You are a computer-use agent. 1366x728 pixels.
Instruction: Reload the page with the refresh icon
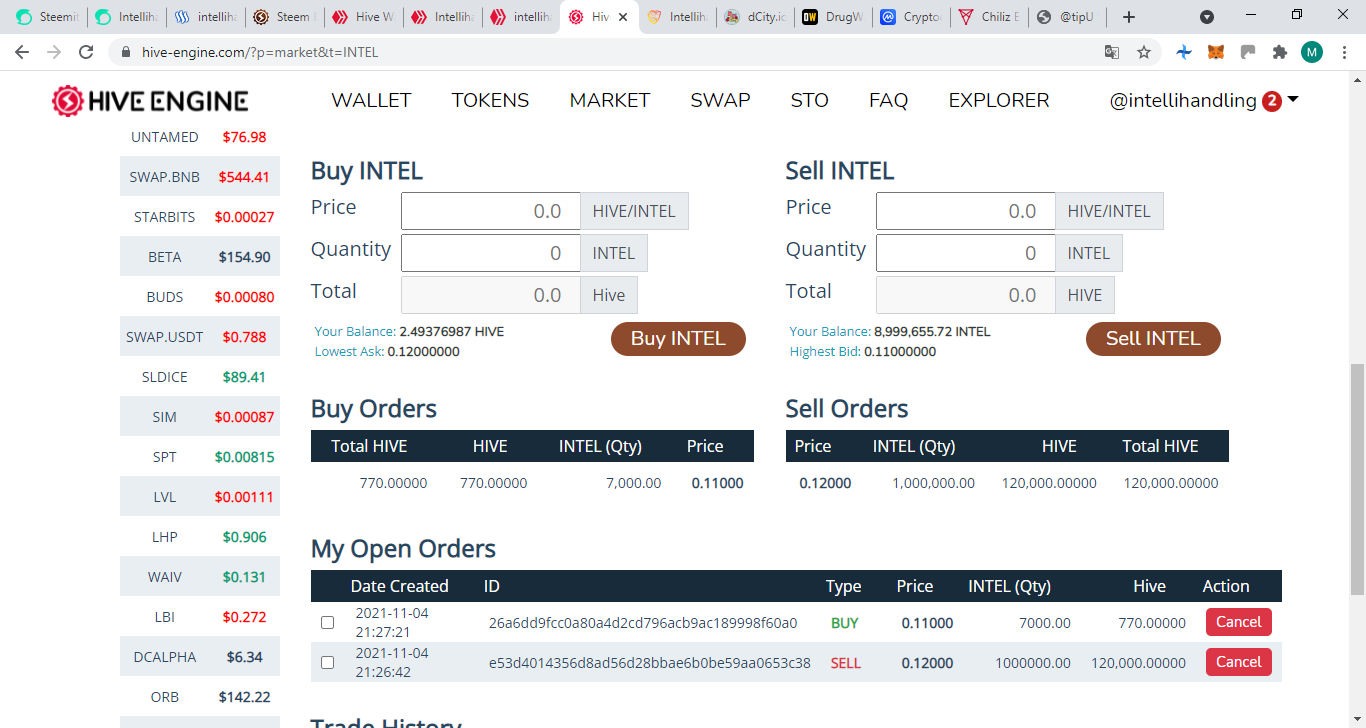(x=86, y=52)
